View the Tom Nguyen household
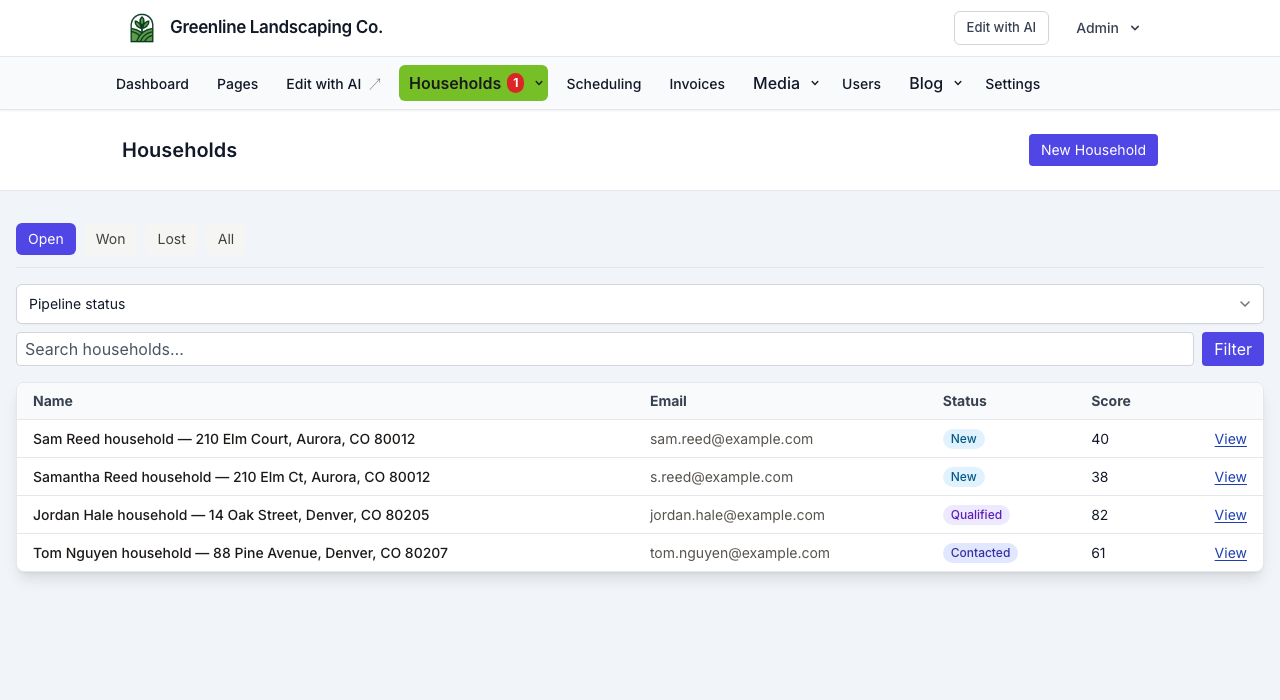The width and height of the screenshot is (1280, 700). point(1230,553)
